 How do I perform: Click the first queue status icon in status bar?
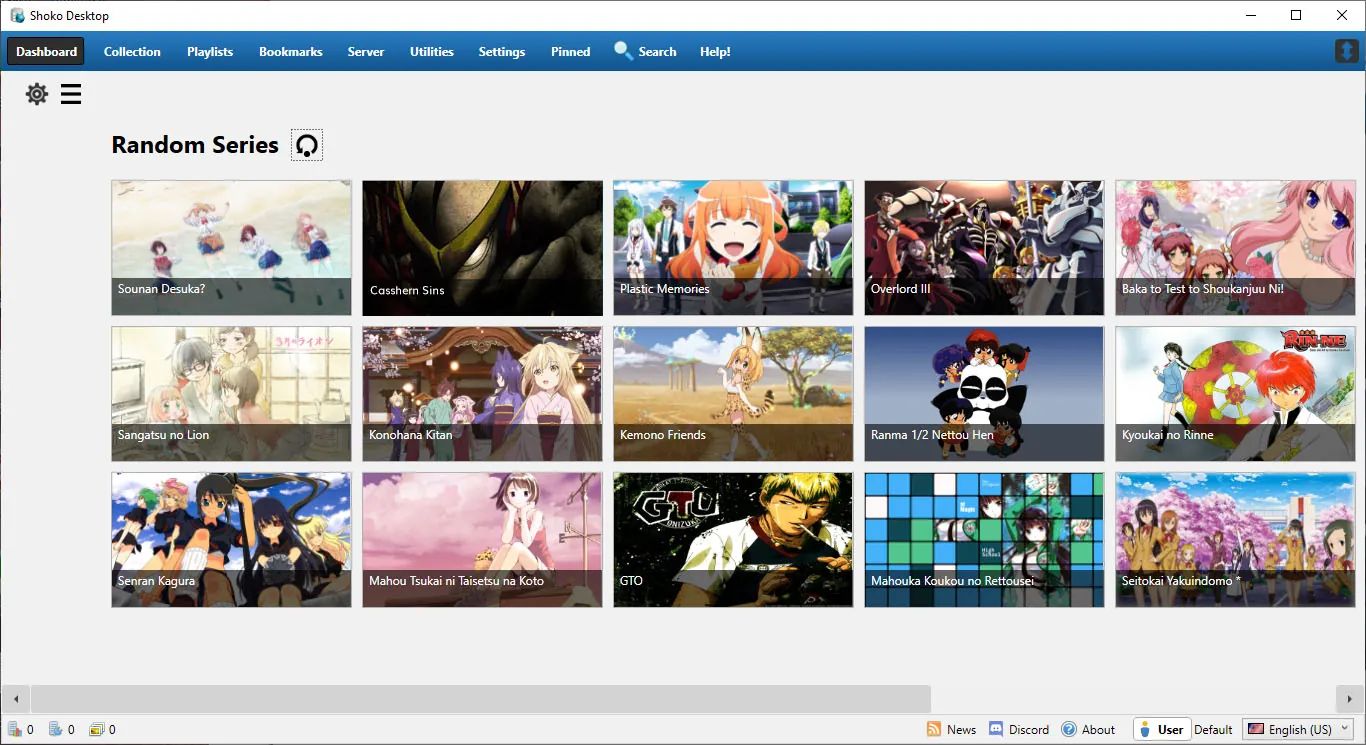click(15, 729)
